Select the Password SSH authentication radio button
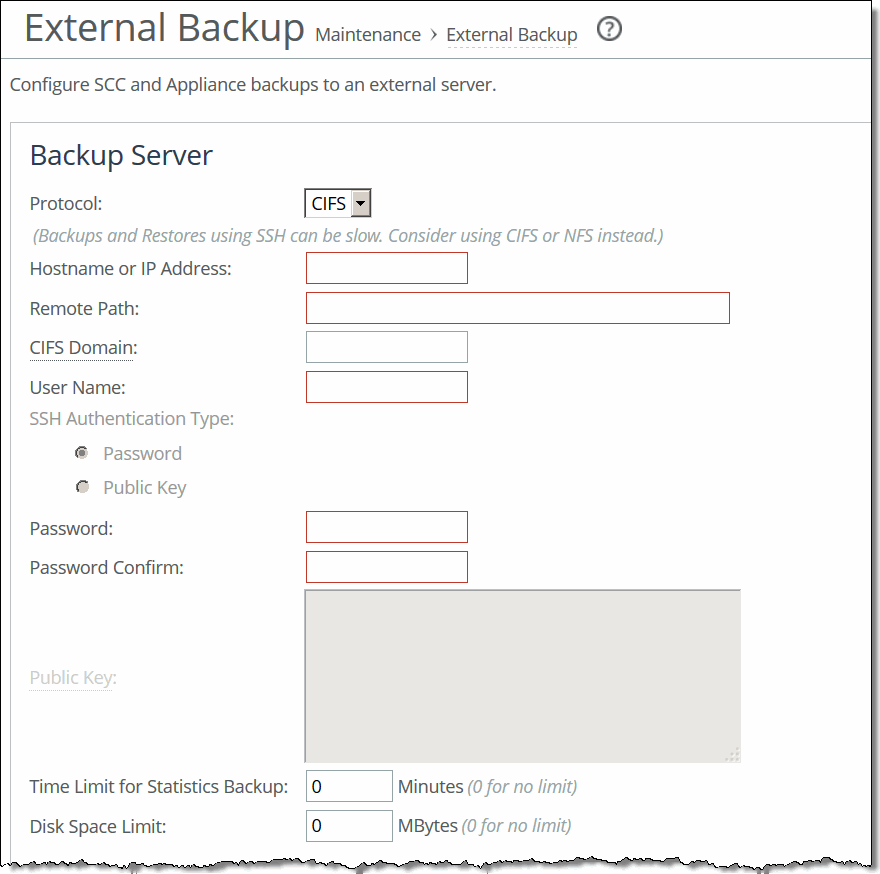 pos(82,452)
